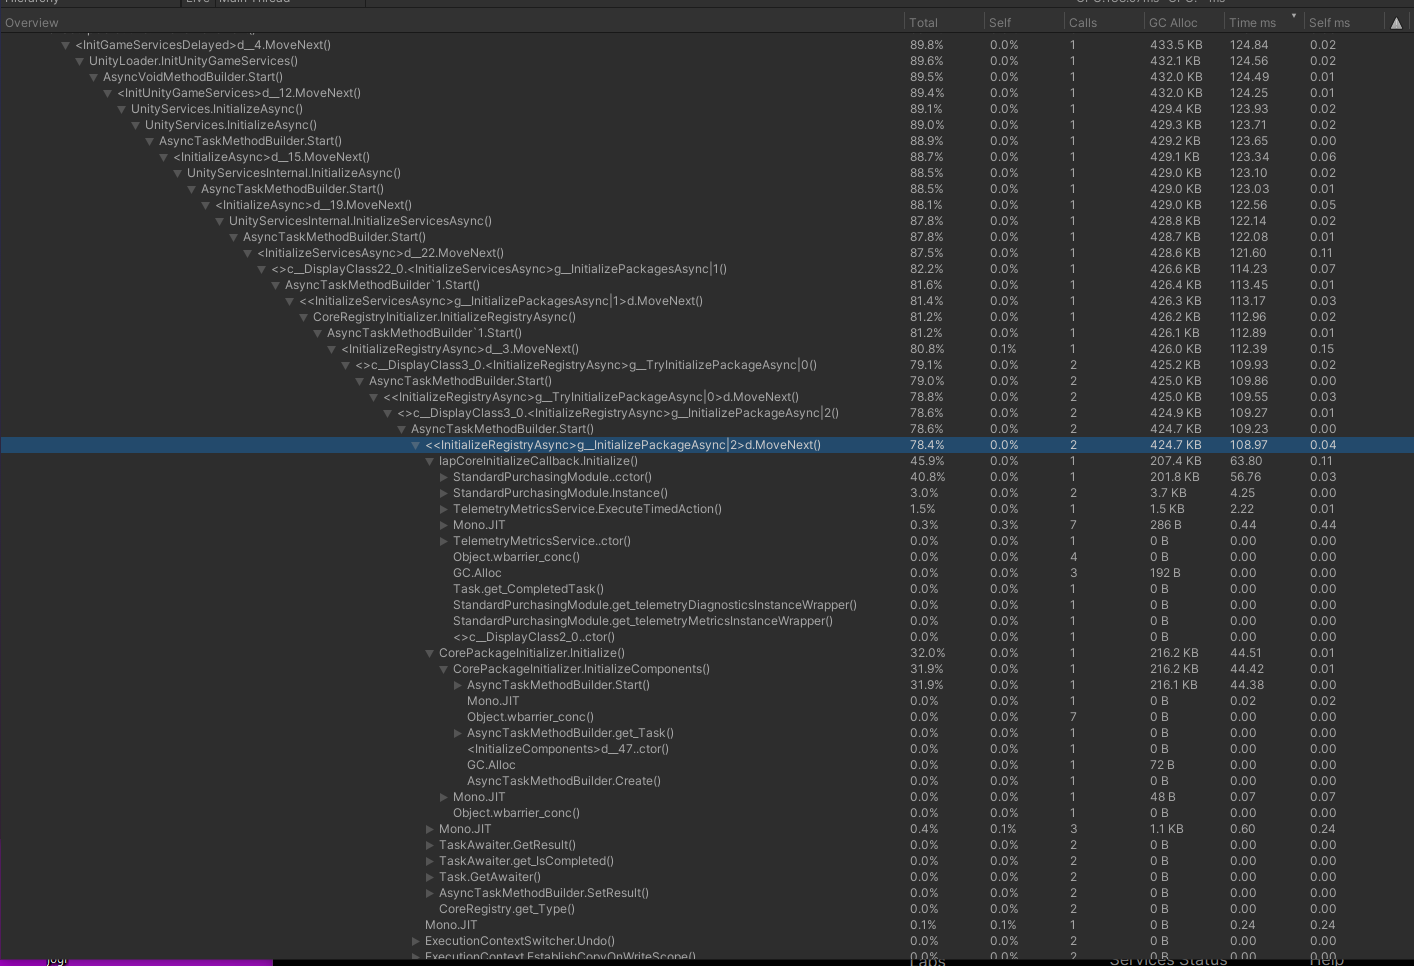Image resolution: width=1414 pixels, height=966 pixels.
Task: Sort by the Calls column header
Action: click(x=1082, y=22)
